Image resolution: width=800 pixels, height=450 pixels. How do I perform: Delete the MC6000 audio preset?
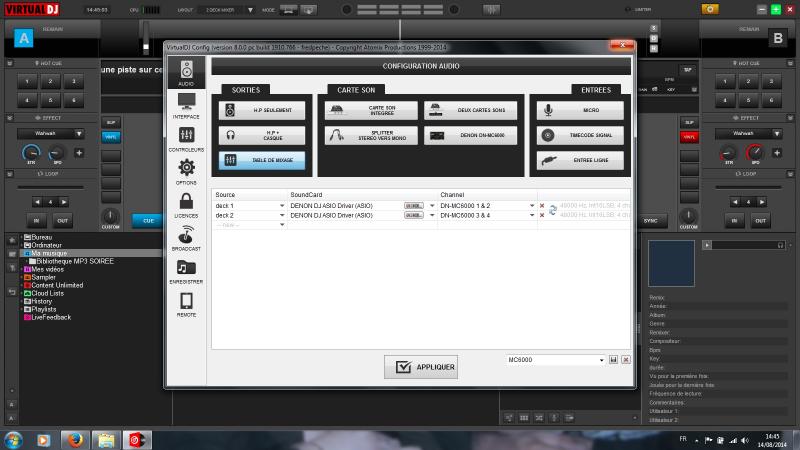(626, 360)
